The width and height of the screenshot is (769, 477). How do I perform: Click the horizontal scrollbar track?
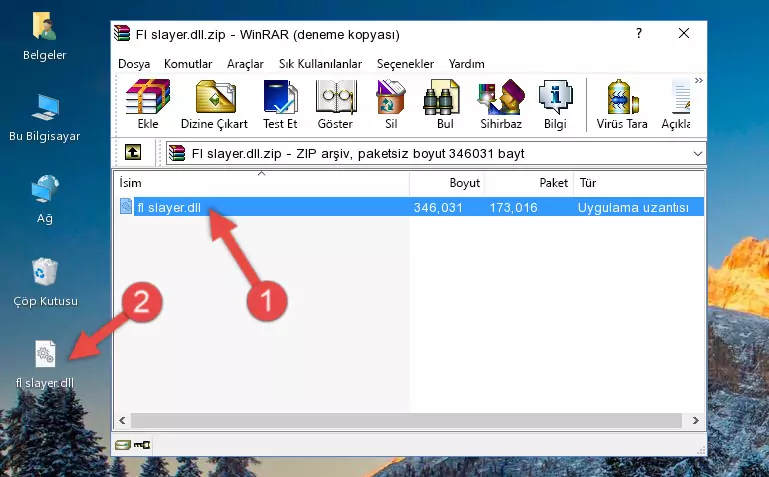pos(406,420)
